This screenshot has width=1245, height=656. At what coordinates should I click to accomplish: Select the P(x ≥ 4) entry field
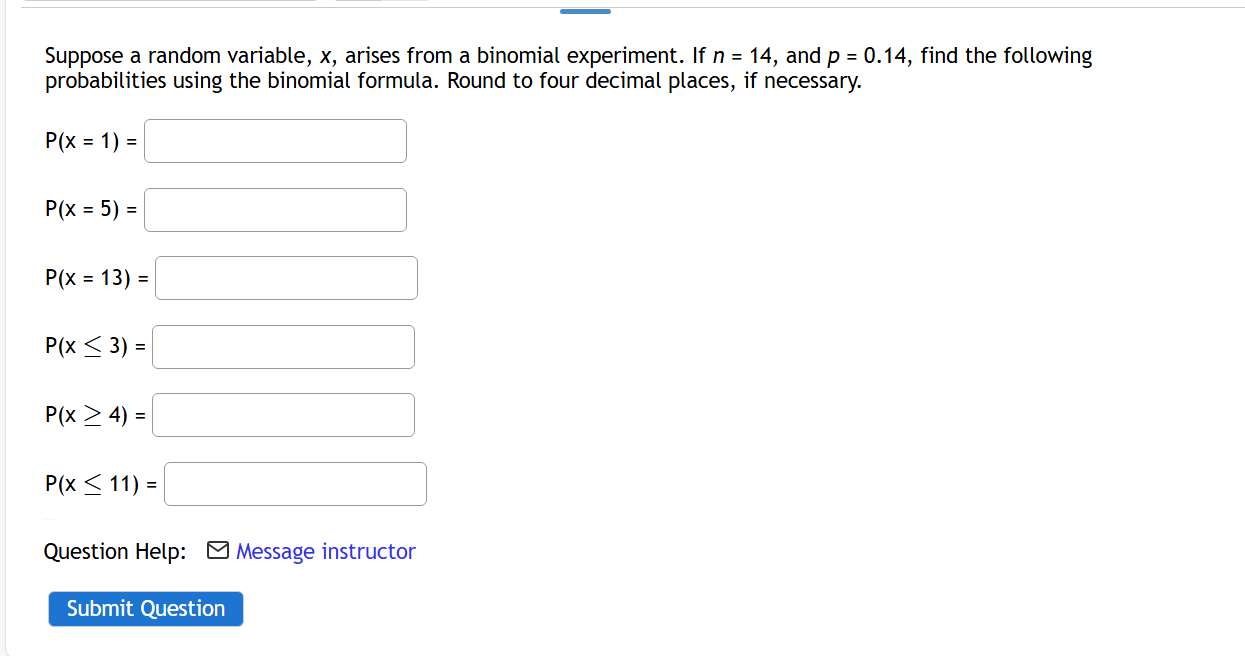coord(283,414)
